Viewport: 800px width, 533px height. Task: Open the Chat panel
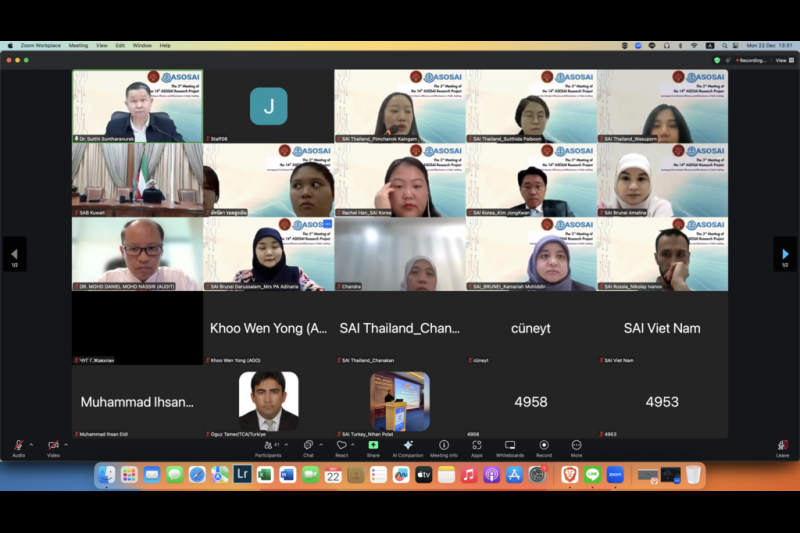pos(308,446)
